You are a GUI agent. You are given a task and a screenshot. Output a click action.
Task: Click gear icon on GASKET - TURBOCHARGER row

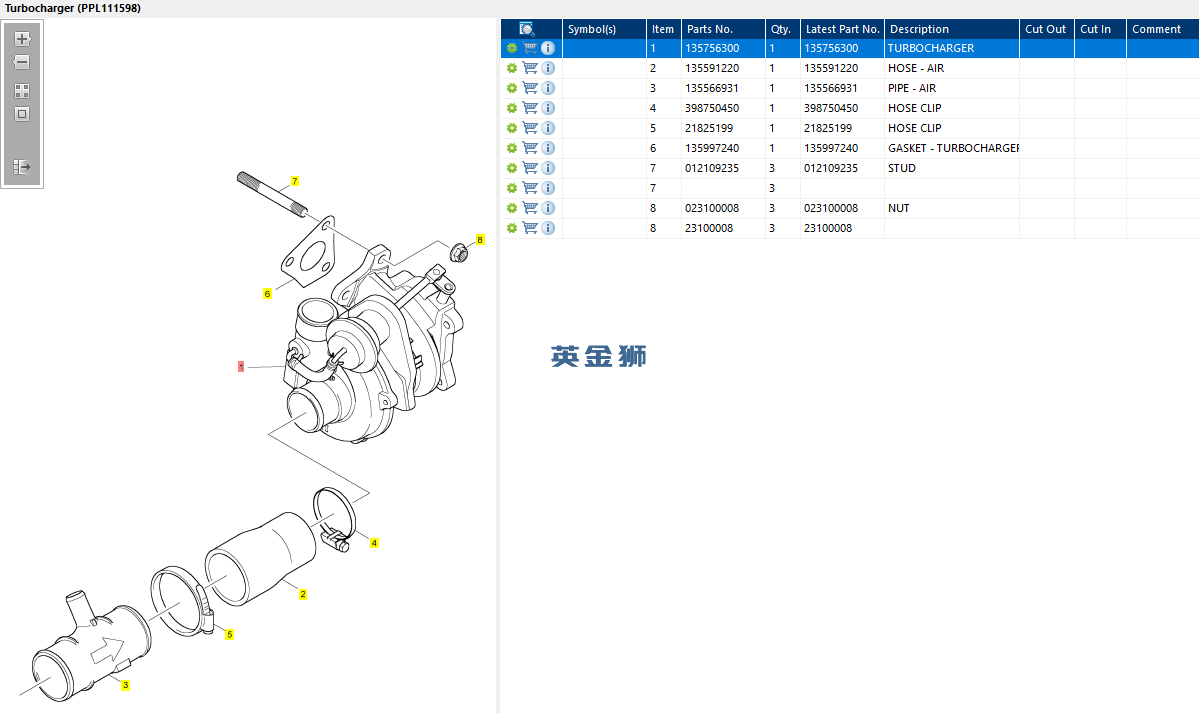pos(512,148)
